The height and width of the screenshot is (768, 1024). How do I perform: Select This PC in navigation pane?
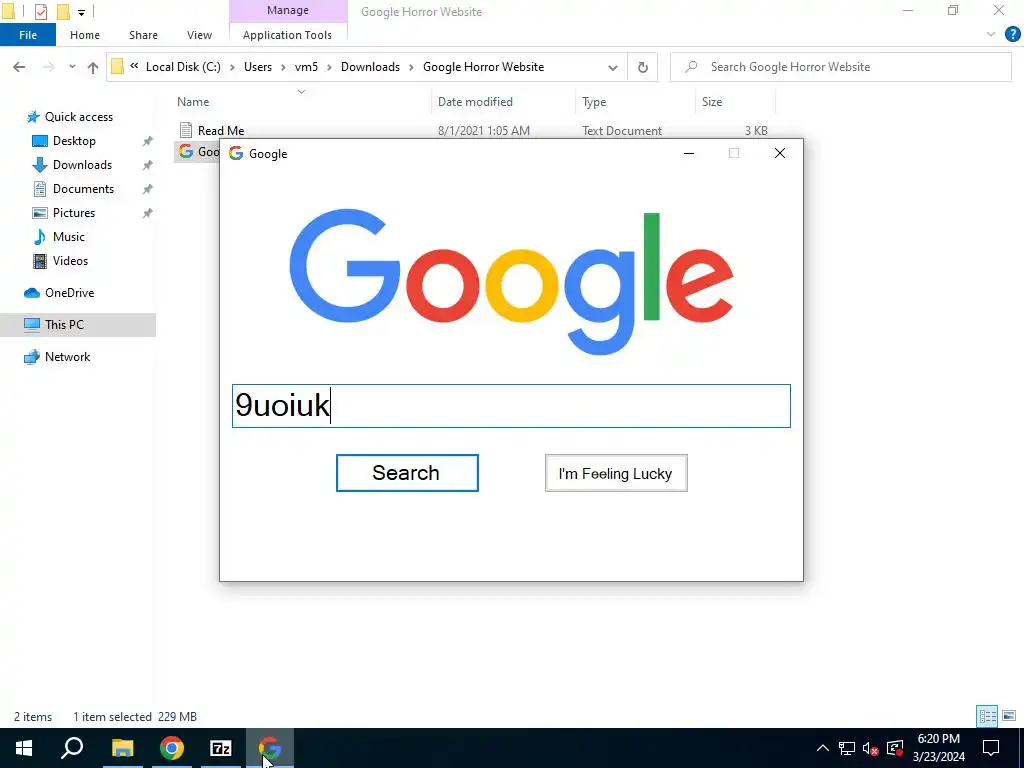pyautogui.click(x=64, y=325)
